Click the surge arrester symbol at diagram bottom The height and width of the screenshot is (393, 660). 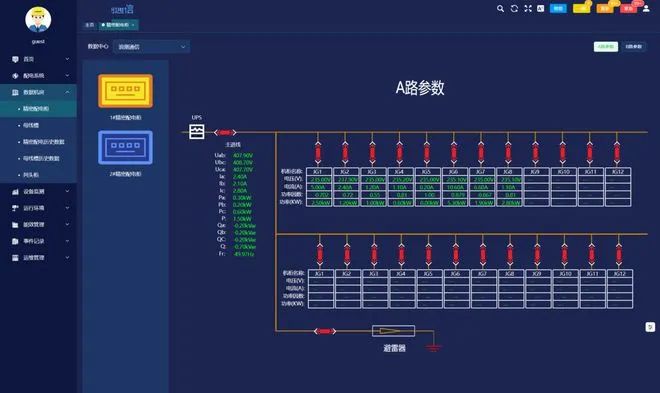point(393,331)
